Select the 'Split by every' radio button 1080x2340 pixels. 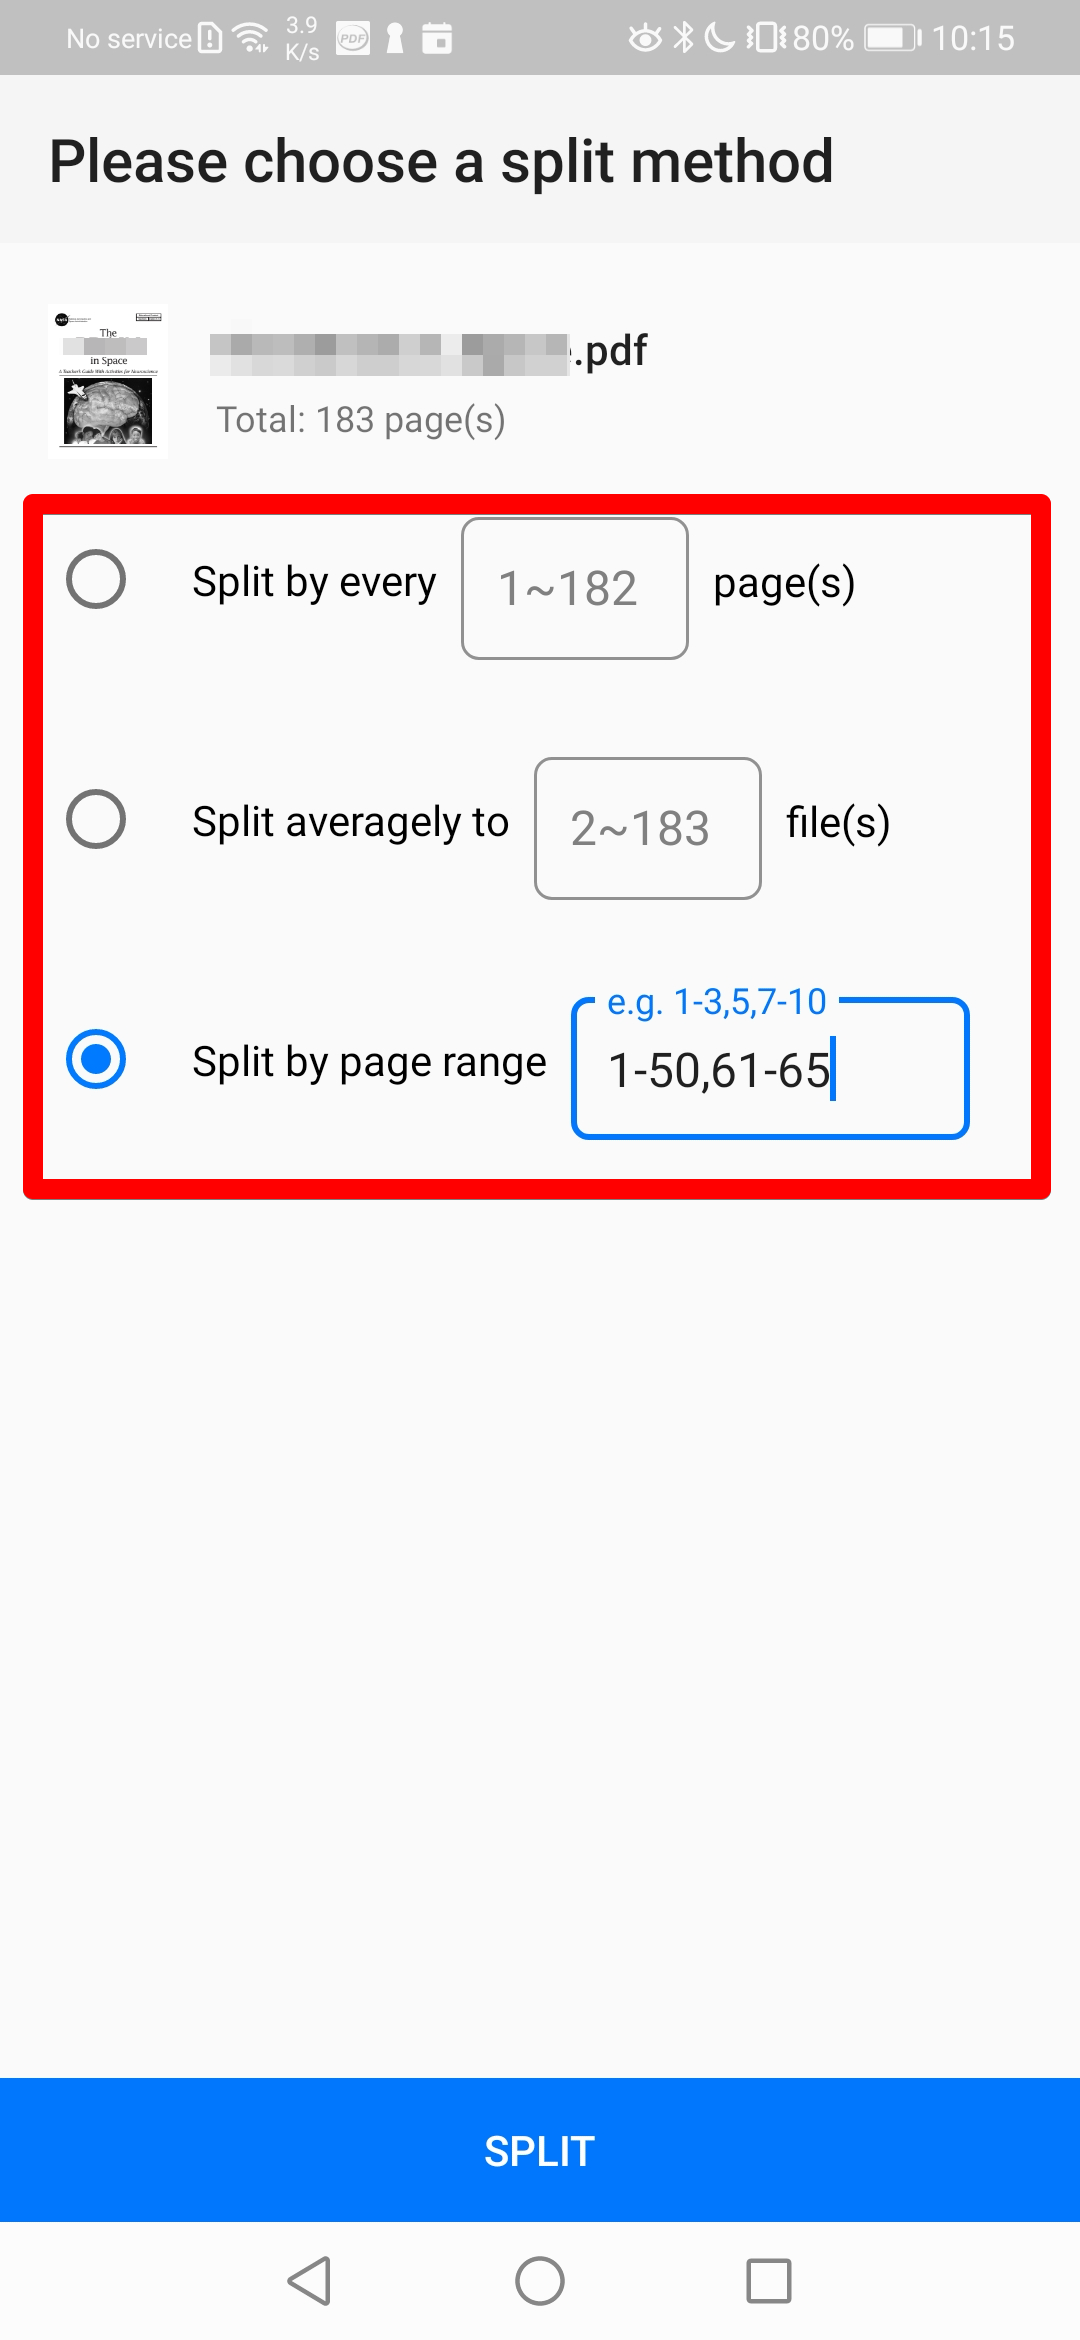pyautogui.click(x=96, y=579)
